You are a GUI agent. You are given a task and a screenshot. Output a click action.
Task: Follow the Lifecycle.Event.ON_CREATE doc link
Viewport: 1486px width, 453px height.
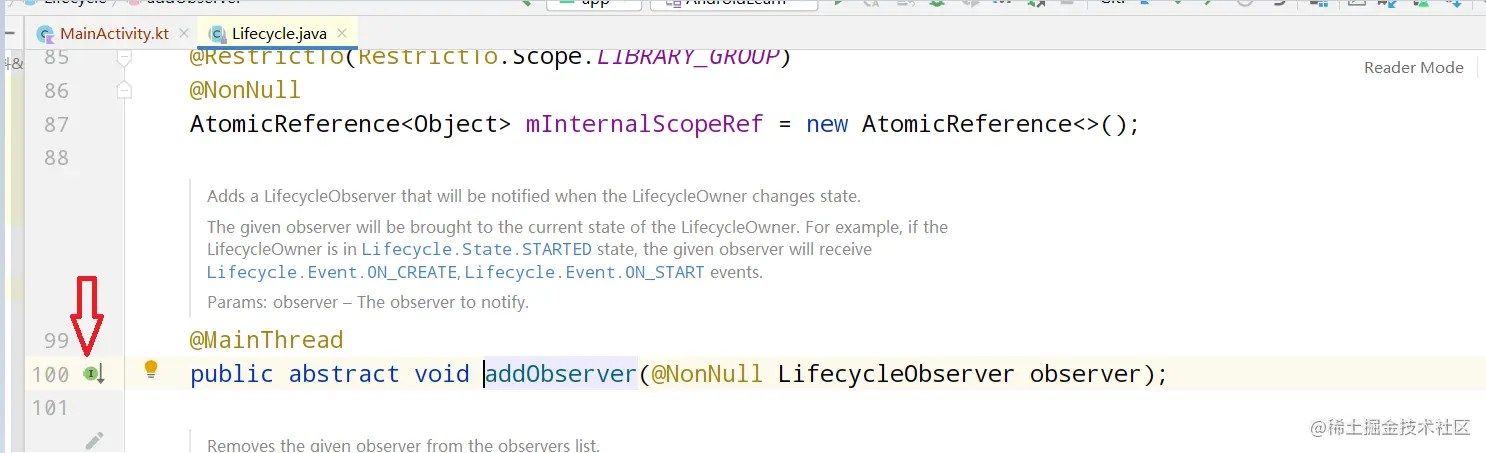(x=333, y=272)
